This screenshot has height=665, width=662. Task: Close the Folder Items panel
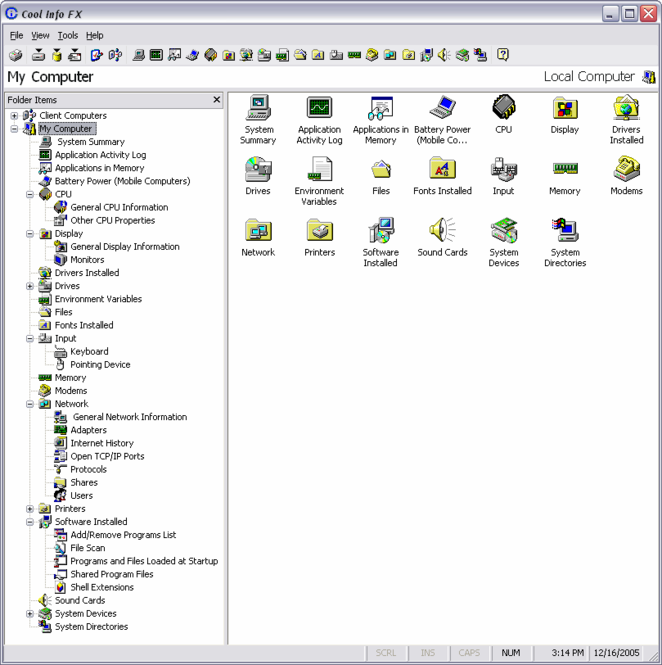click(217, 100)
